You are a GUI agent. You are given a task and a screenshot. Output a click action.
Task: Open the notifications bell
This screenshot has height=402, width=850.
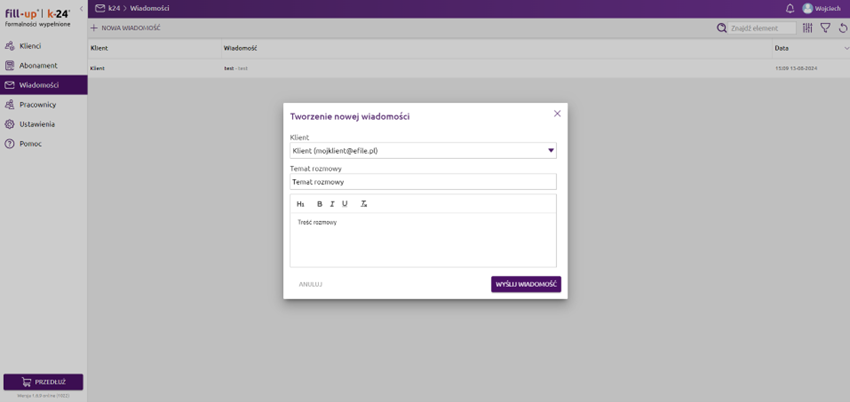(790, 8)
